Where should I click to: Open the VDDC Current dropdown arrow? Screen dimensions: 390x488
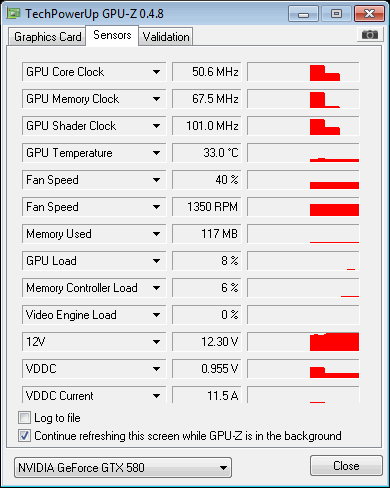click(x=156, y=396)
